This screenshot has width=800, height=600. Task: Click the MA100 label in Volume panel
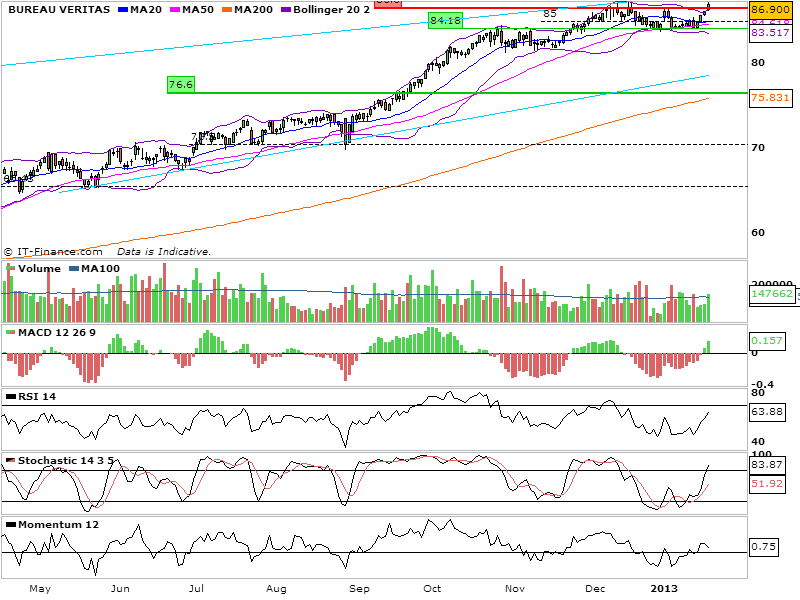click(101, 269)
